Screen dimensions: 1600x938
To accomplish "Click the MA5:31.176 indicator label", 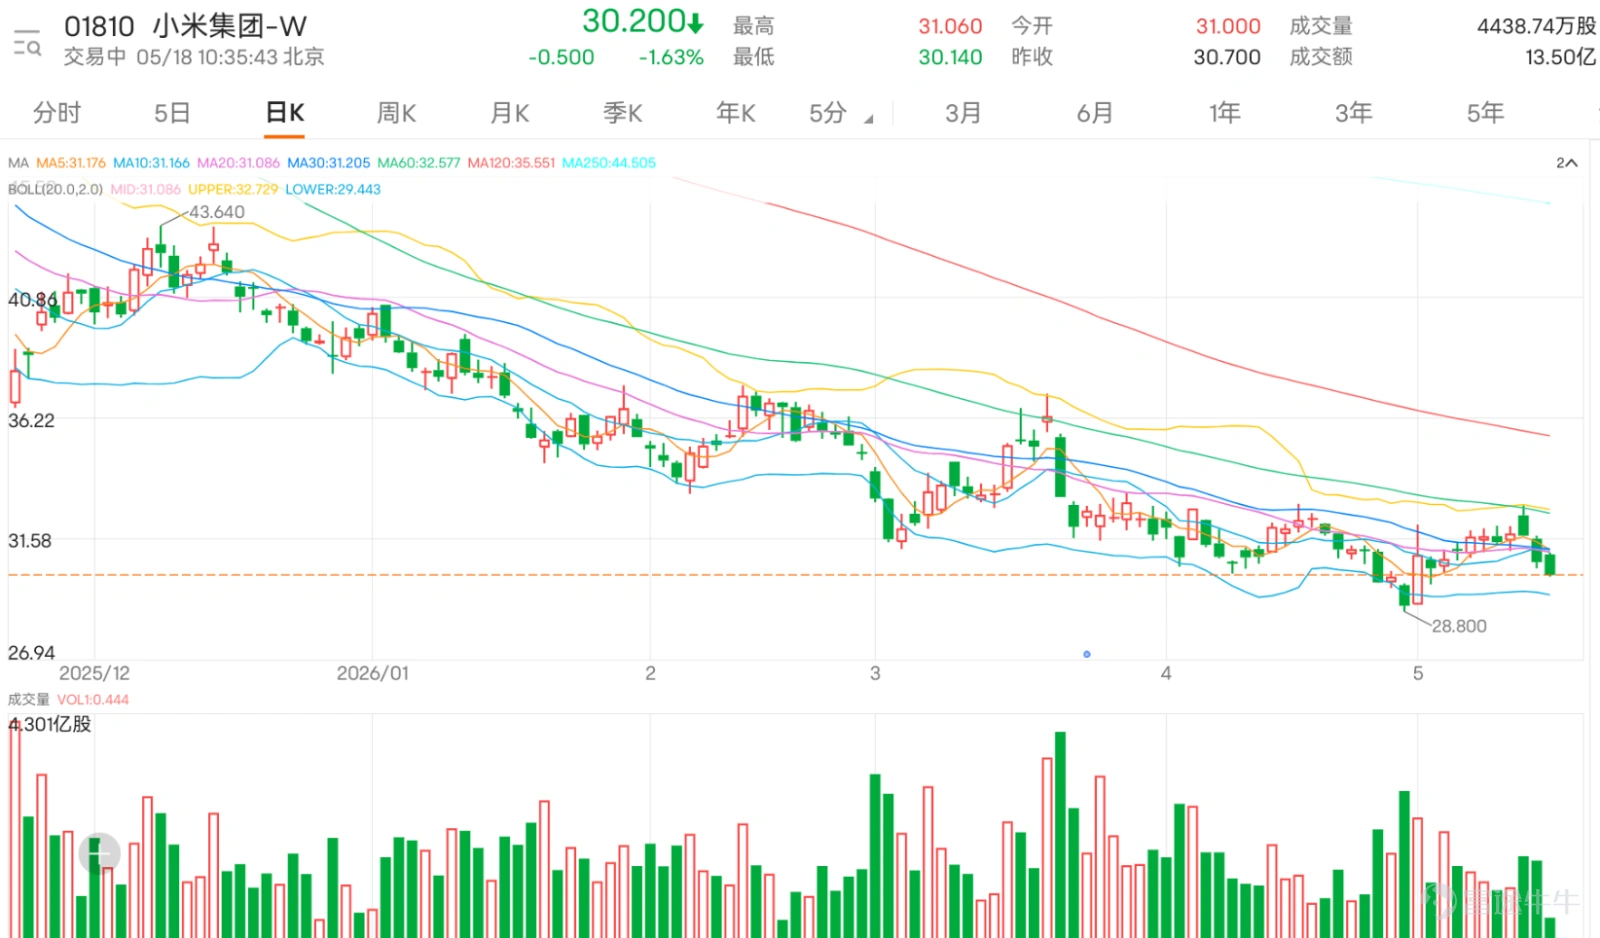I will coord(71,162).
